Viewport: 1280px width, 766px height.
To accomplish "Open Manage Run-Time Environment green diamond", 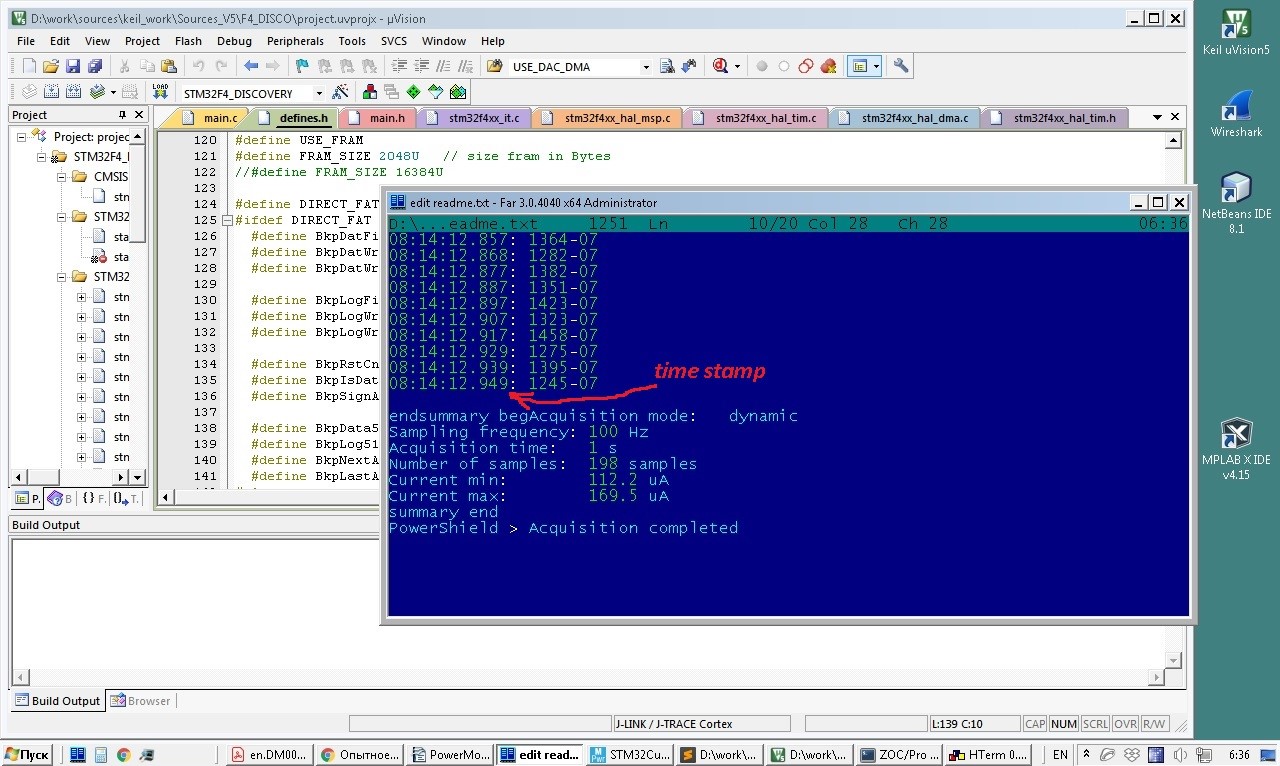I will click(413, 92).
